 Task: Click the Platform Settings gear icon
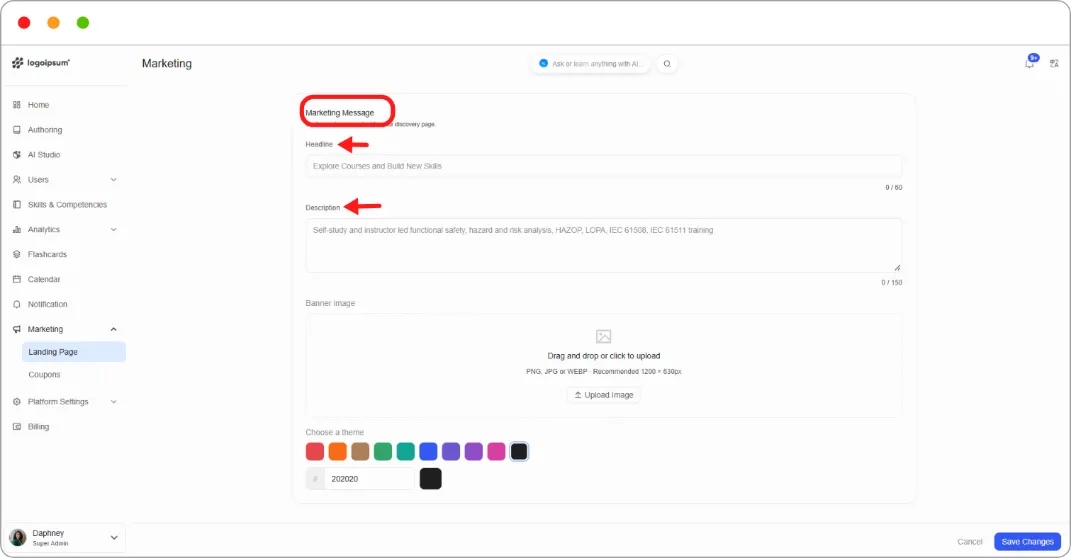tap(17, 402)
